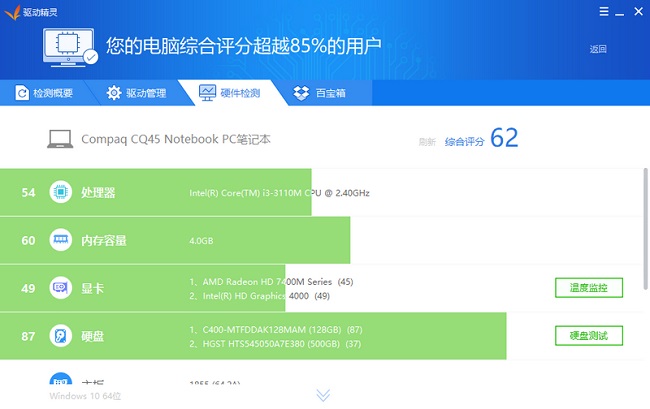Image resolution: width=650 pixels, height=409 pixels.
Task: Click the 显卡 graphics card icon
Action: (61, 288)
